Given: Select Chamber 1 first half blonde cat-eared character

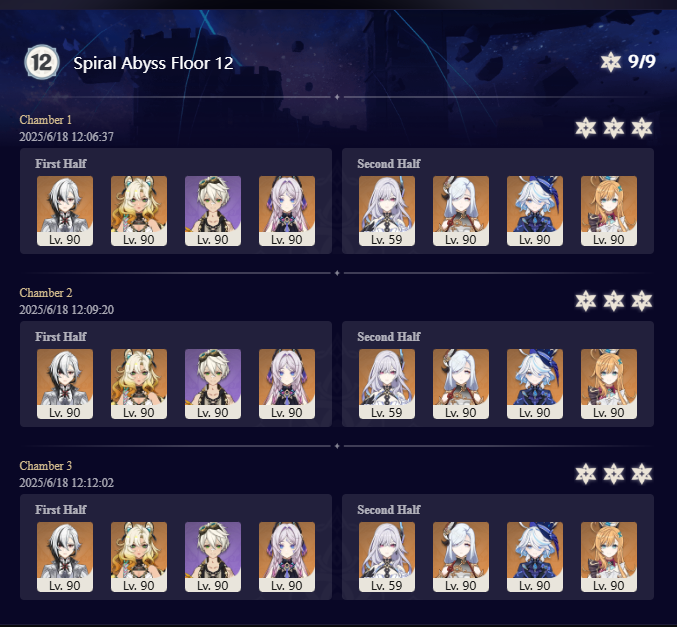Looking at the screenshot, I should pos(139,211).
